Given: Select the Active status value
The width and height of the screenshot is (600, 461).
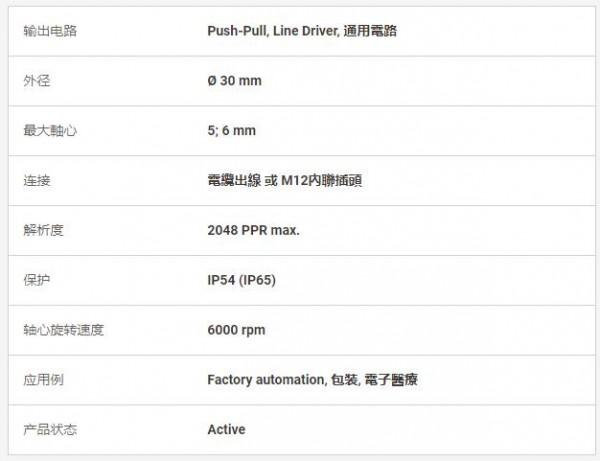Looking at the screenshot, I should [226, 430].
